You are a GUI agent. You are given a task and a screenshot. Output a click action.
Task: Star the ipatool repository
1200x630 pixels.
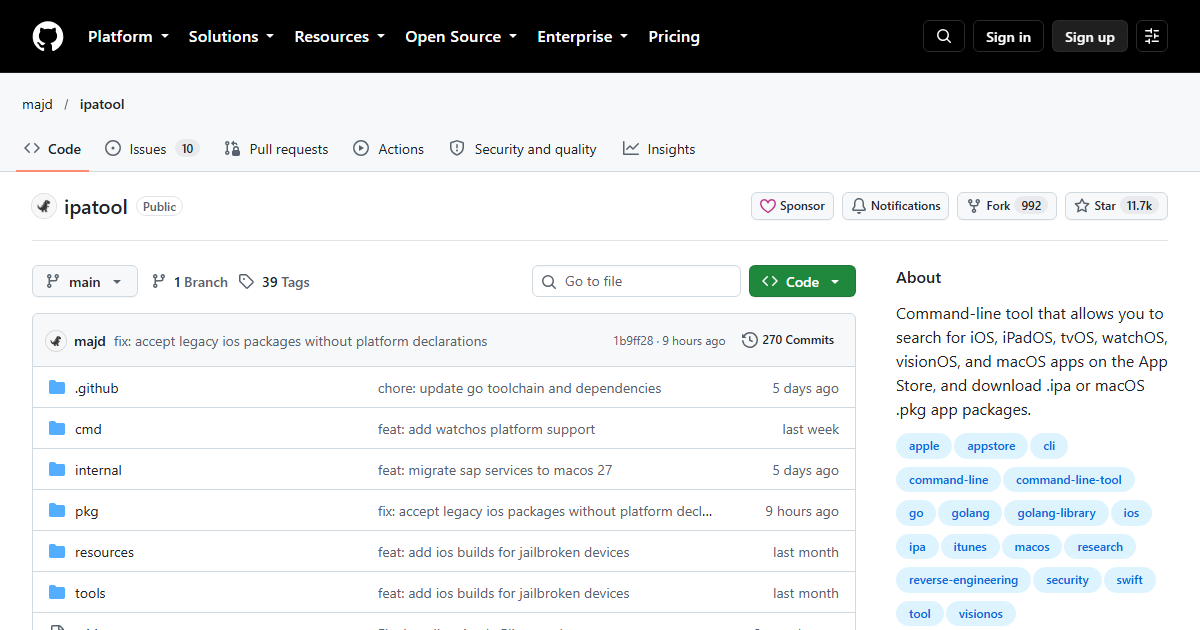(x=1115, y=206)
